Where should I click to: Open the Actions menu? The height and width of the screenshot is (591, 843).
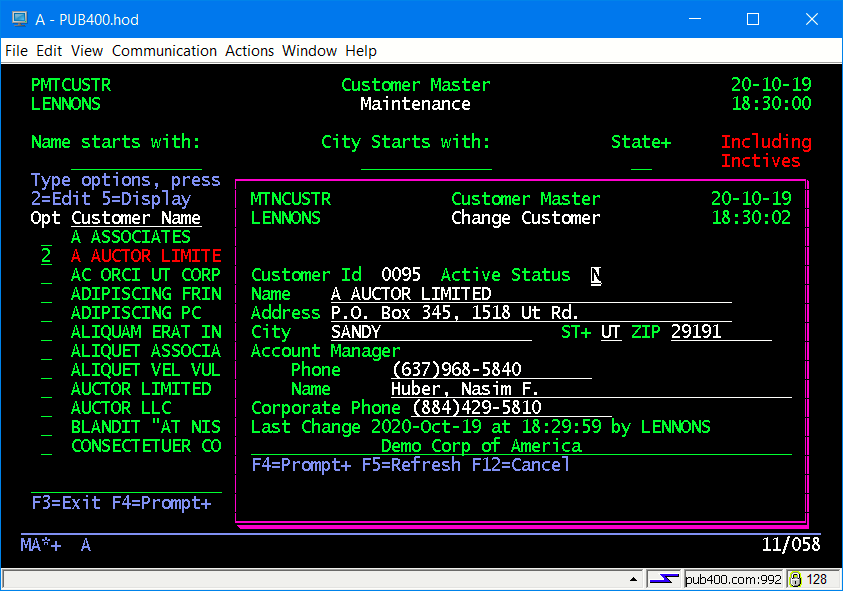coord(249,51)
